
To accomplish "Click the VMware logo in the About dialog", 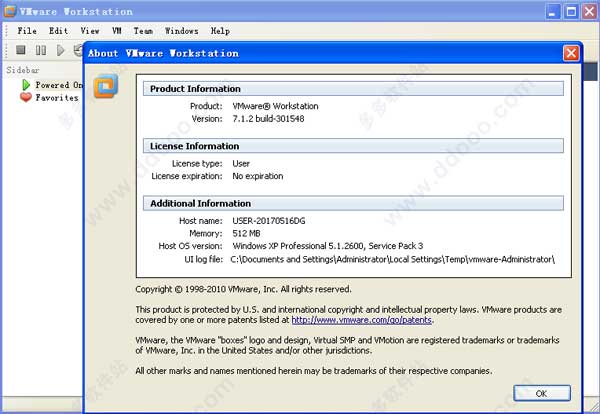I will click(106, 86).
